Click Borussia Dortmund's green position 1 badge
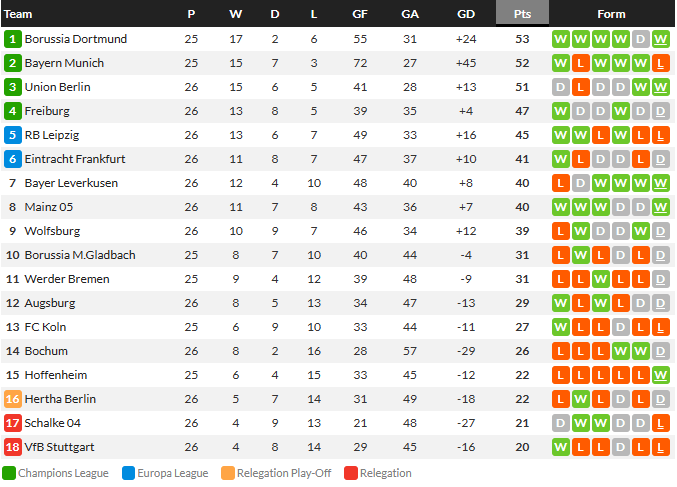Viewport: 677px width, 487px height. (13, 39)
